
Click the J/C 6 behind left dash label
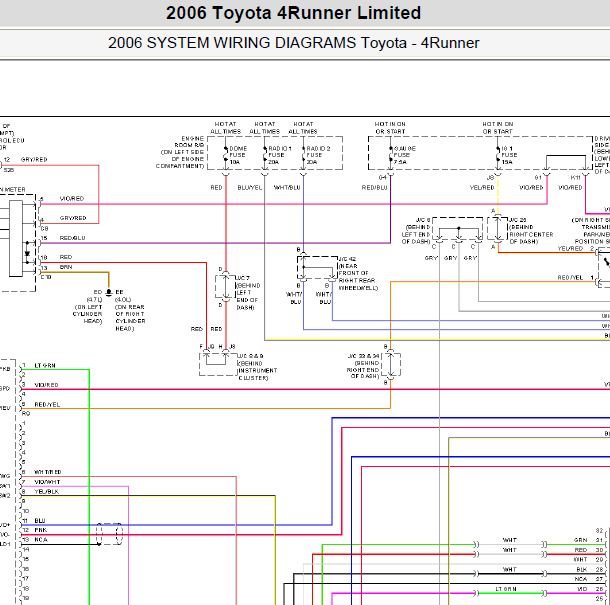click(416, 231)
